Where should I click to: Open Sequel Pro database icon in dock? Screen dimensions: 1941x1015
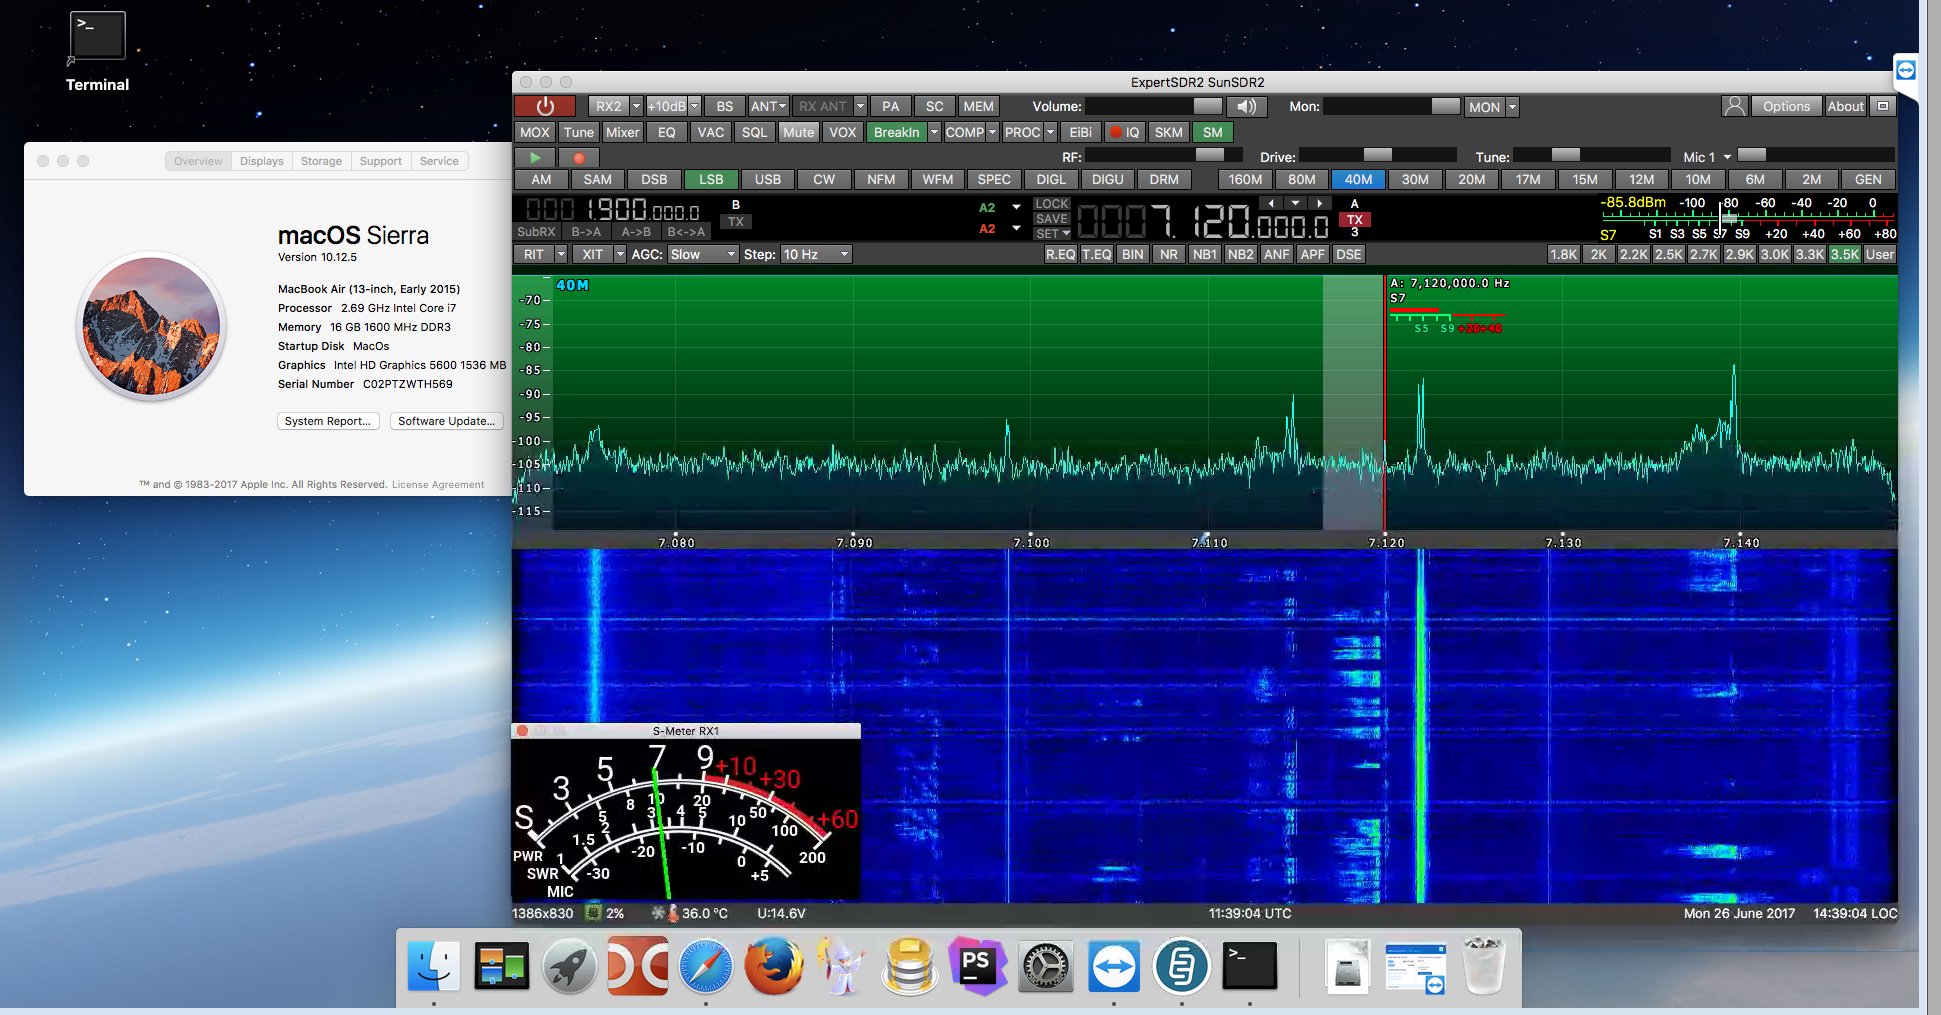coord(910,966)
